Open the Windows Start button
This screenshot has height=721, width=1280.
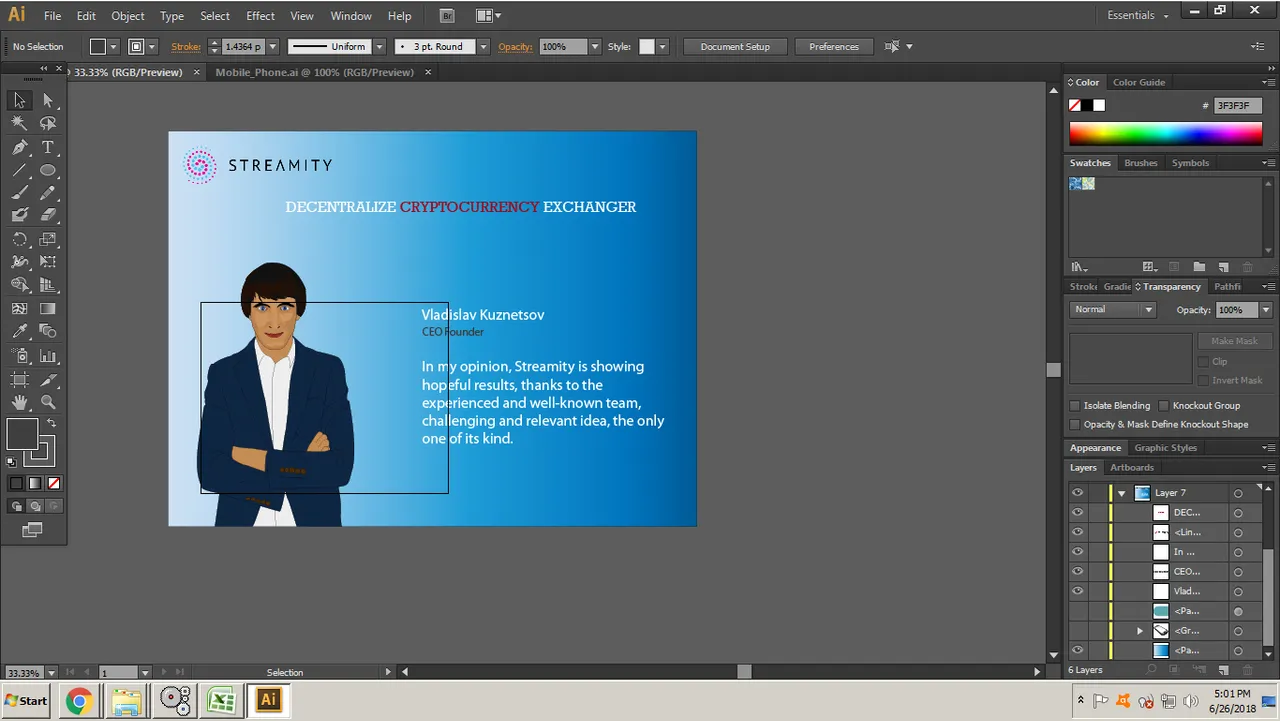(26, 701)
